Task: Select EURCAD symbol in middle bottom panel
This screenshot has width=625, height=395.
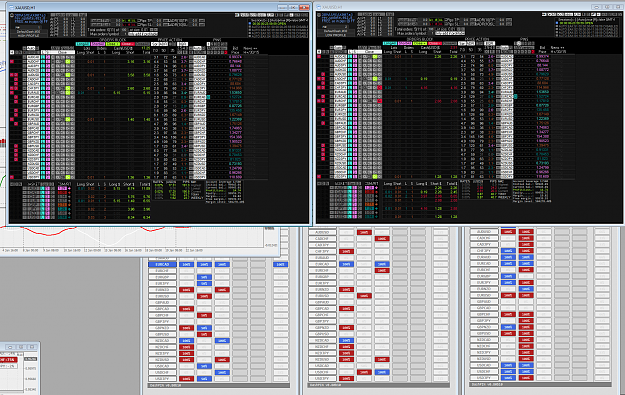Action: (x=322, y=264)
